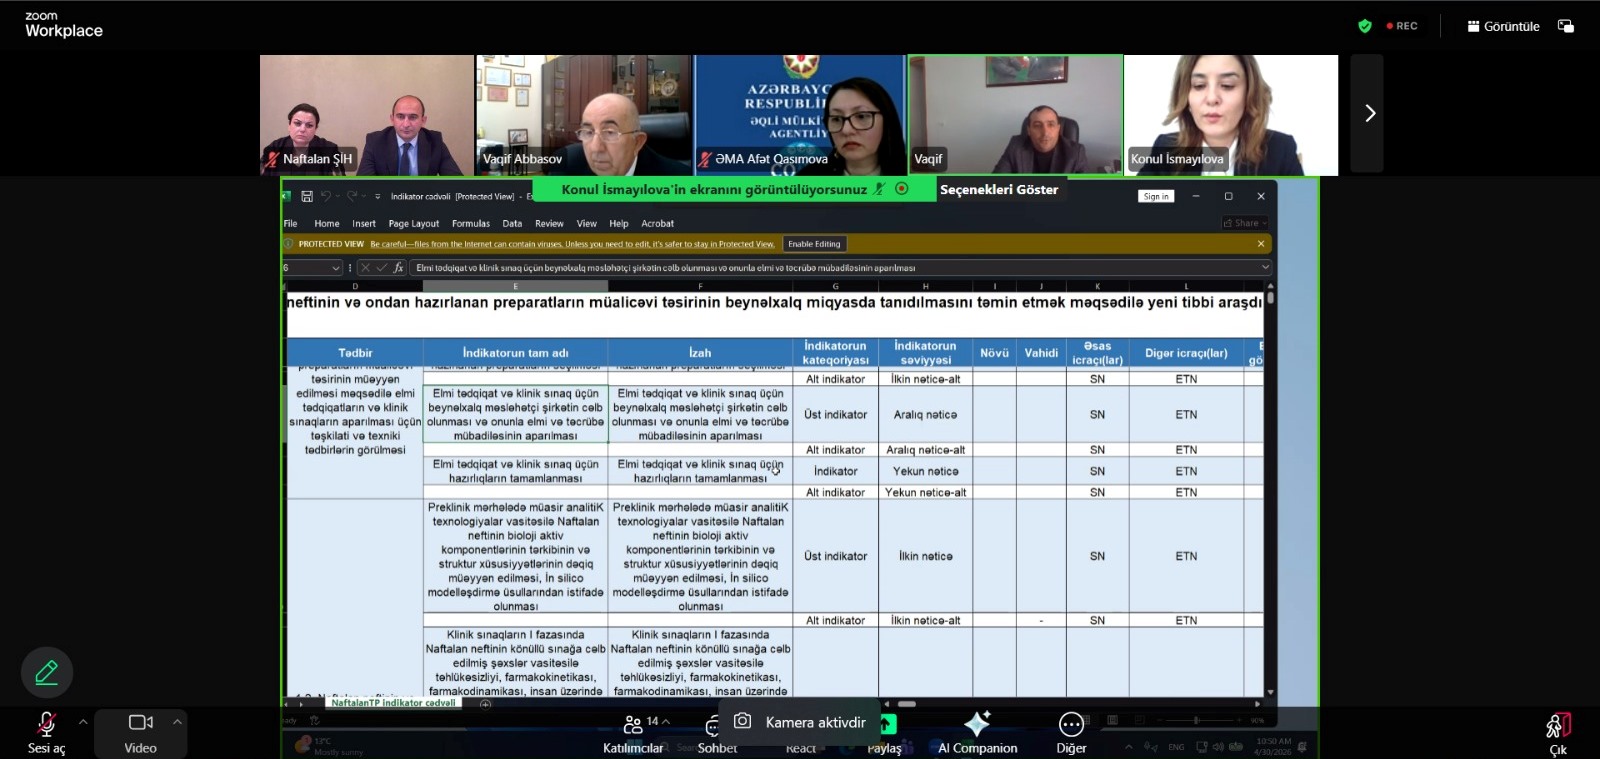1600x759 pixels.
Task: Open video options arrow beside Video
Action: (x=177, y=721)
